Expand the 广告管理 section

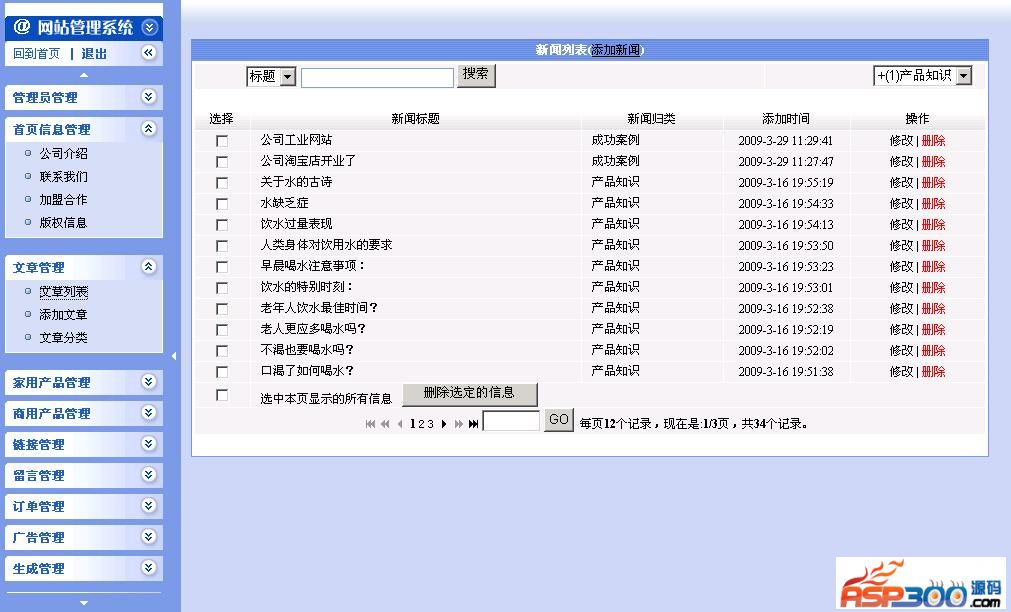(x=148, y=537)
